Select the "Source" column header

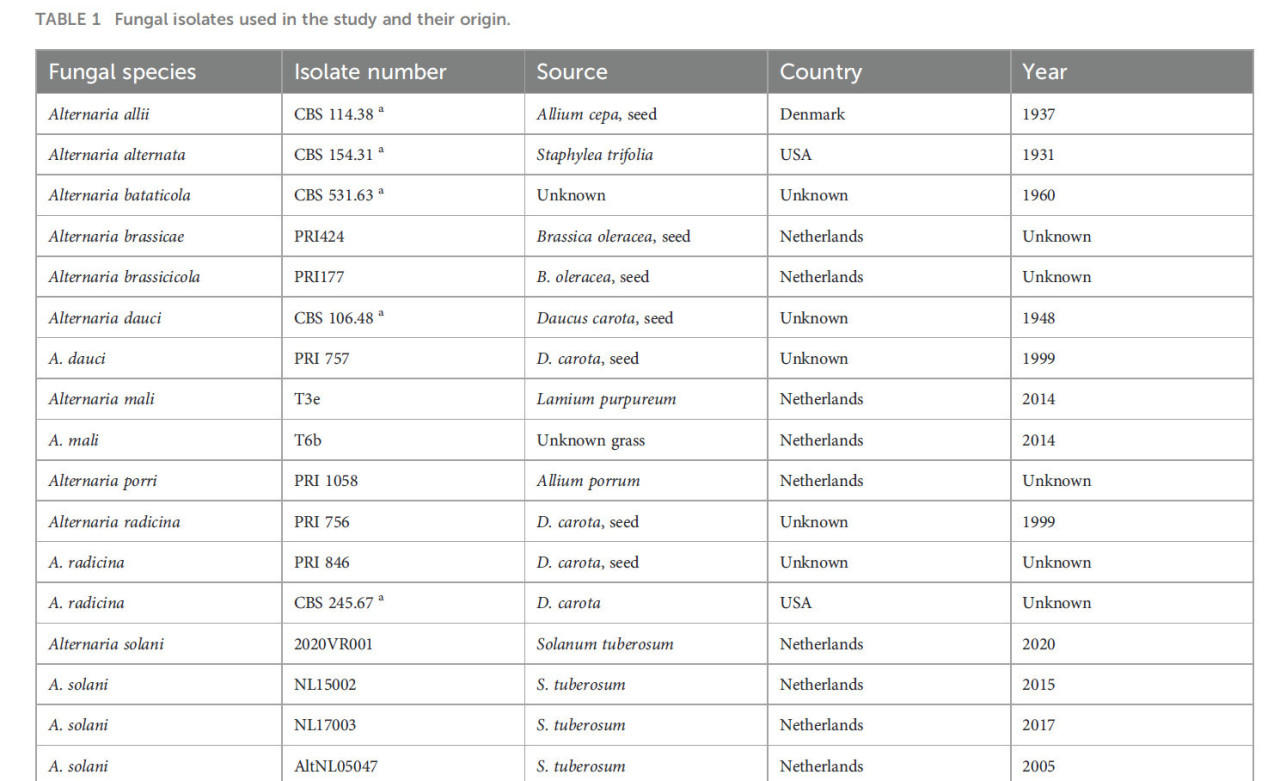click(x=572, y=72)
